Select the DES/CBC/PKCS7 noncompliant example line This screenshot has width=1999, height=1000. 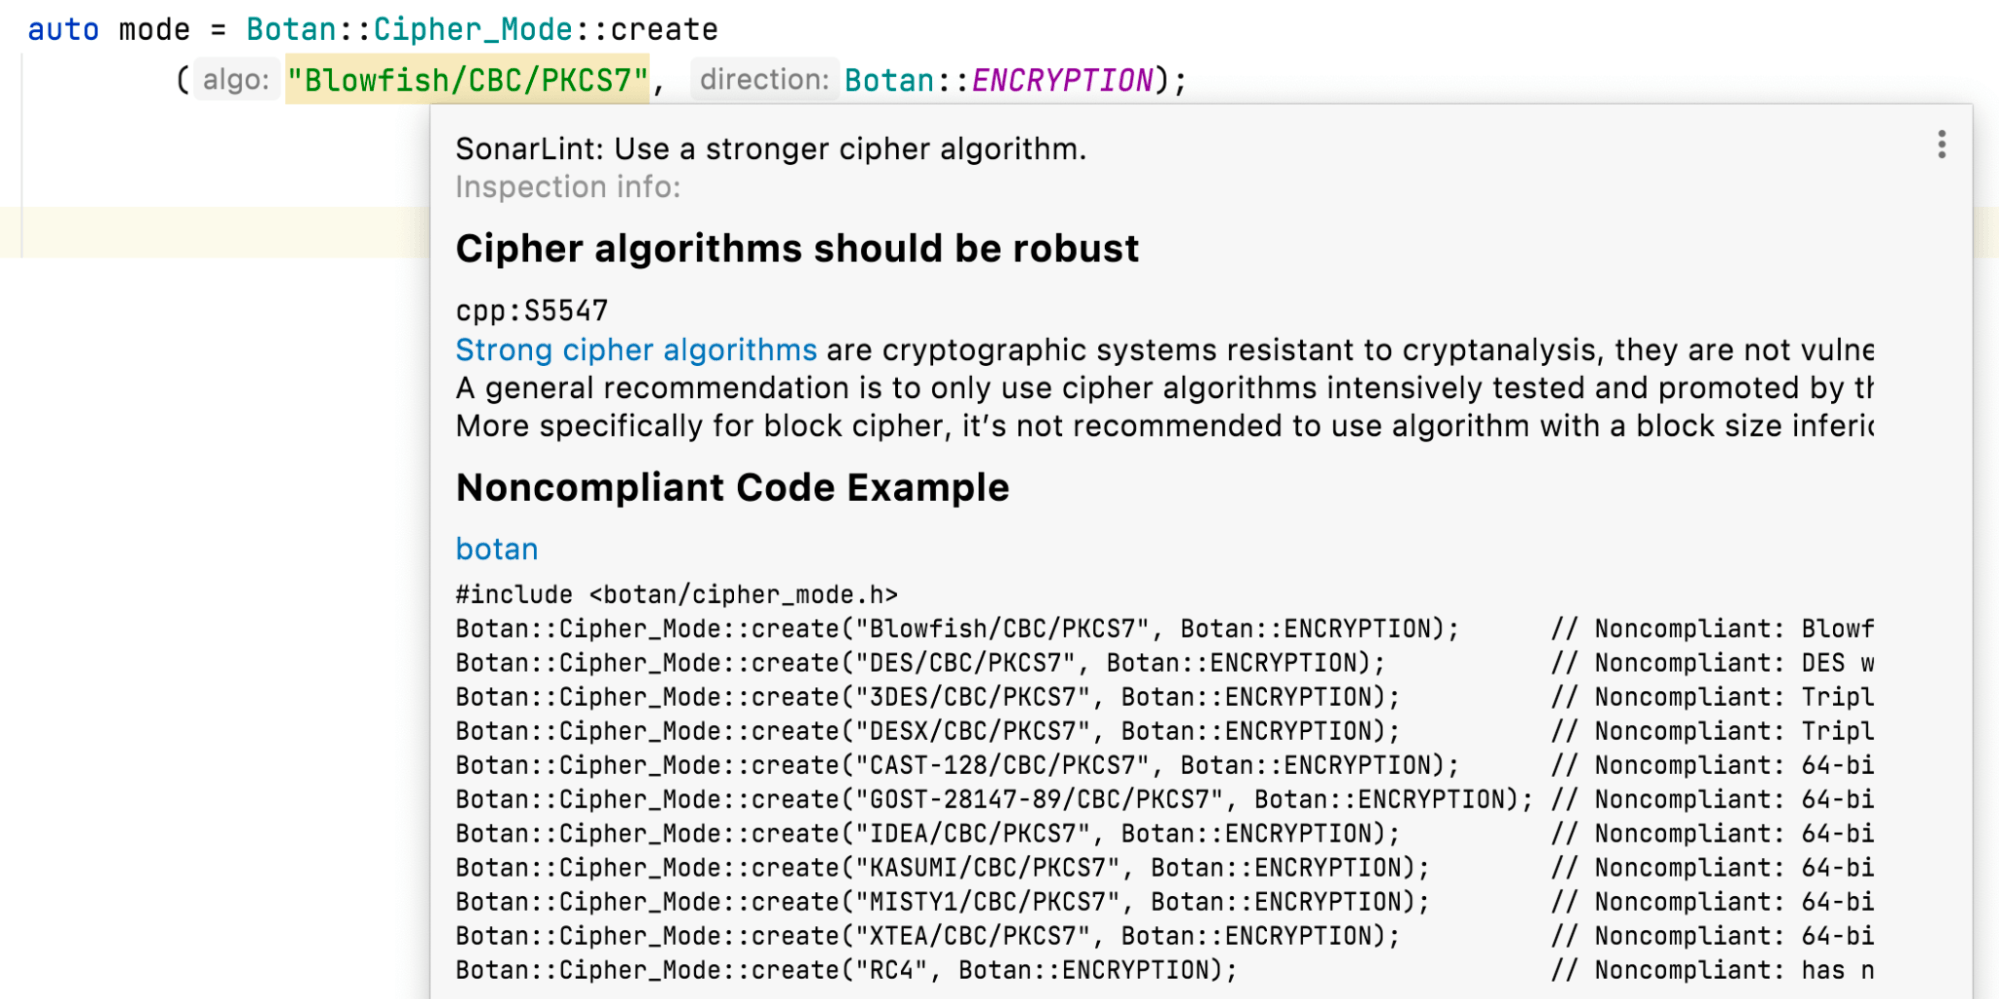pos(919,662)
